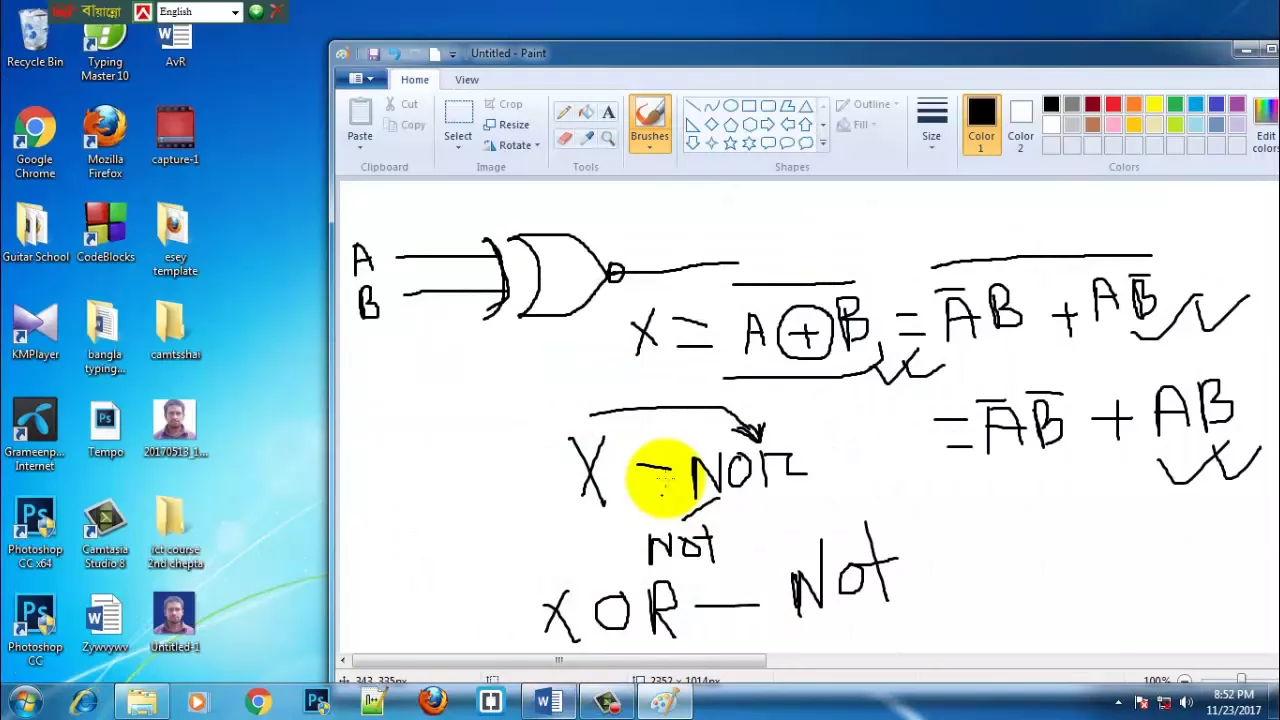The height and width of the screenshot is (720, 1280).
Task: Open the Size line thickness dropdown
Action: pyautogui.click(x=931, y=125)
